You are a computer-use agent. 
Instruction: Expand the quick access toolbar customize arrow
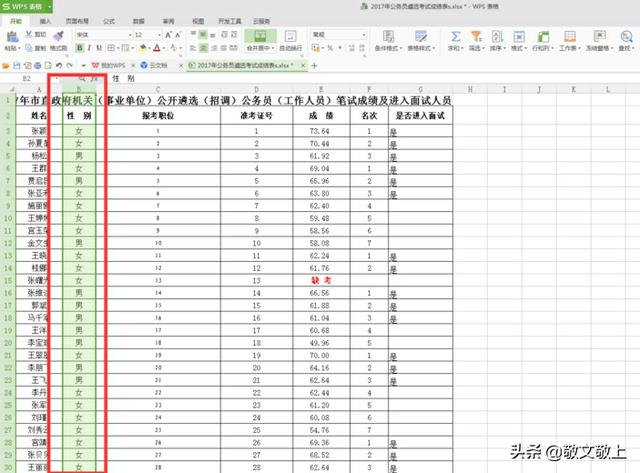[83, 65]
